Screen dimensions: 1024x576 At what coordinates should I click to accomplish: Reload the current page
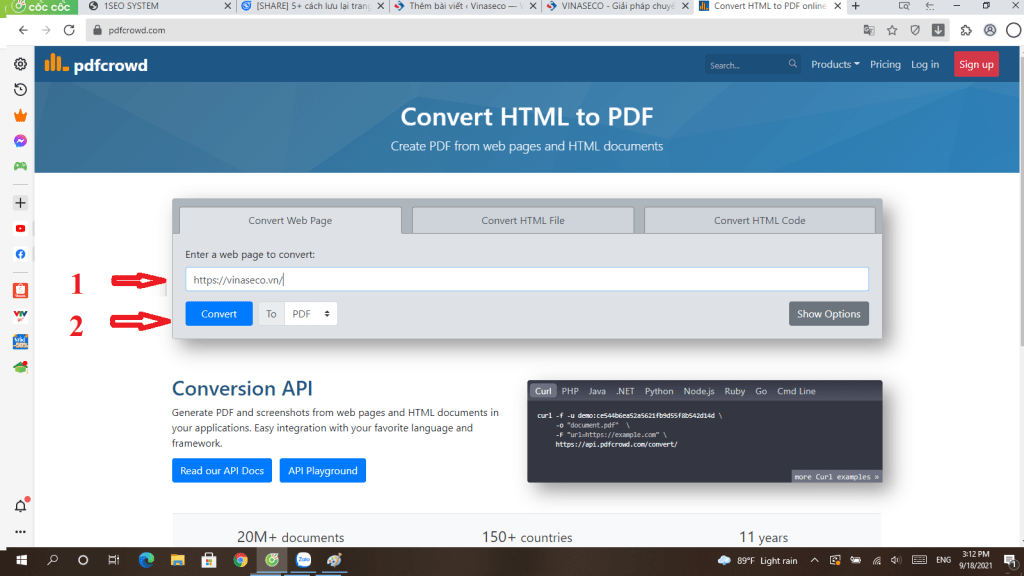click(69, 30)
